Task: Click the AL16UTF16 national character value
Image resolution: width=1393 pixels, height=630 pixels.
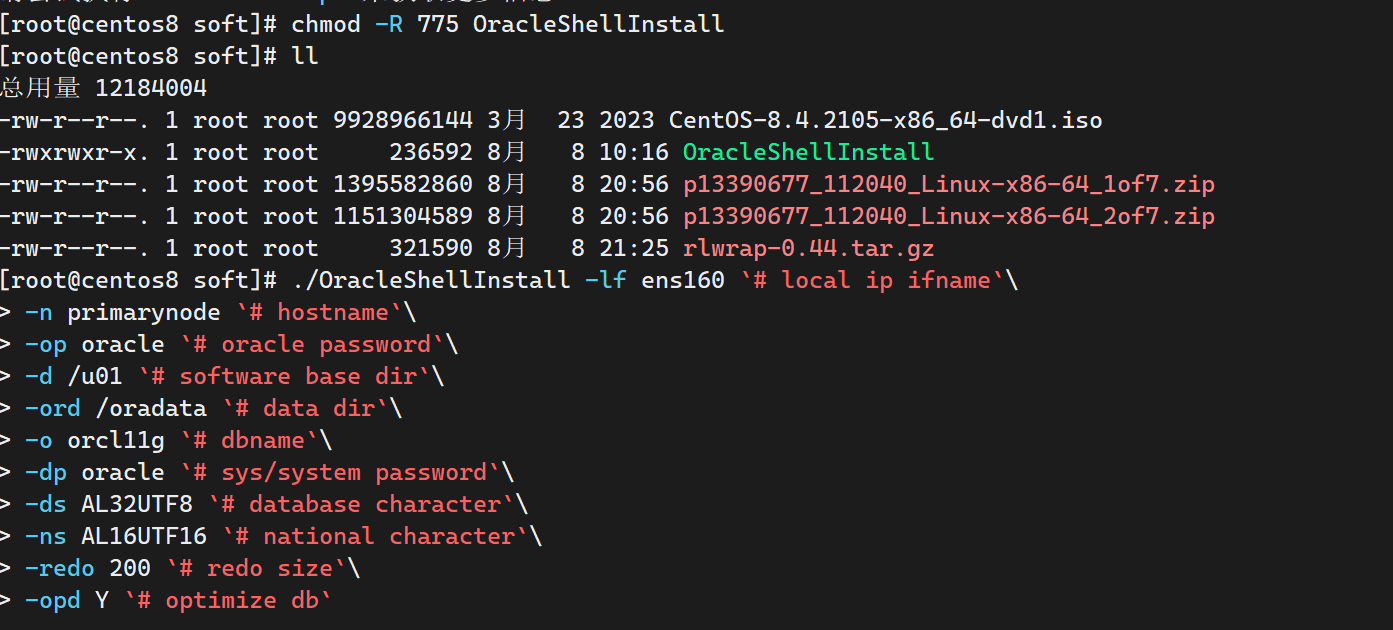Action: click(x=143, y=537)
